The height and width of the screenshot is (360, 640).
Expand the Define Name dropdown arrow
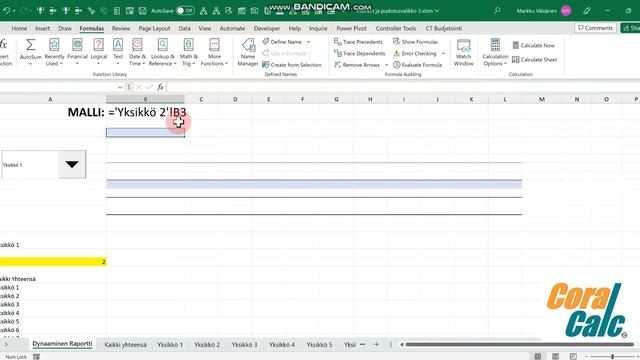tap(309, 42)
